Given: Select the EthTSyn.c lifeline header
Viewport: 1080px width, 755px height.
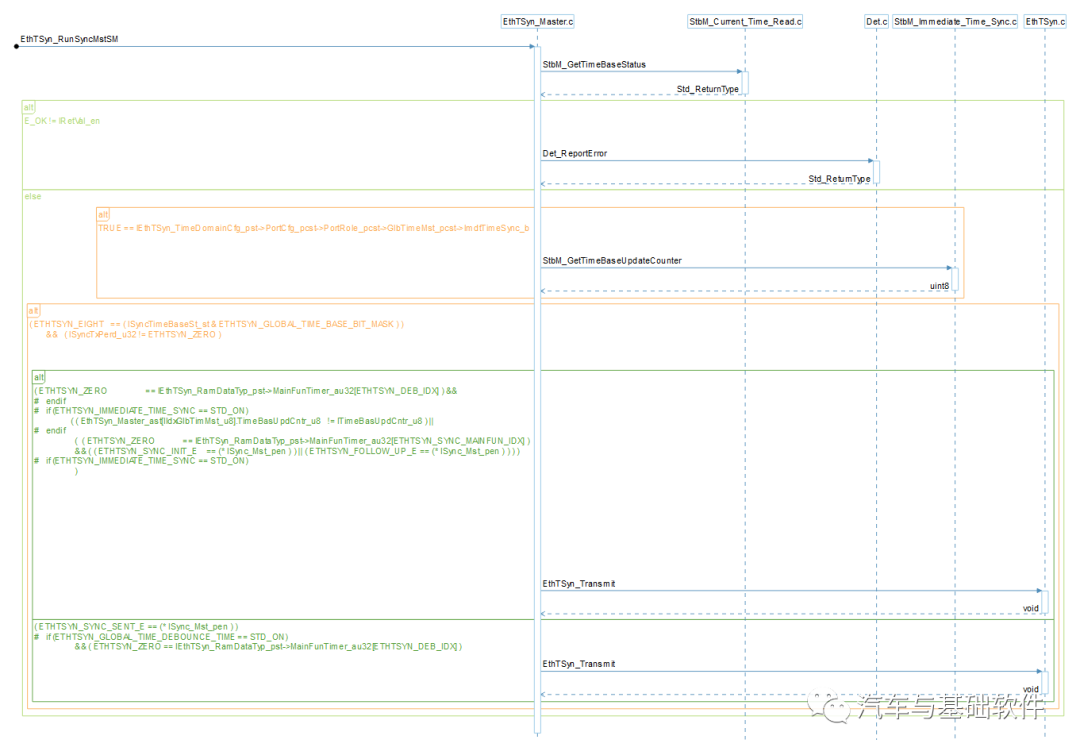Looking at the screenshot, I should pyautogui.click(x=1045, y=21).
